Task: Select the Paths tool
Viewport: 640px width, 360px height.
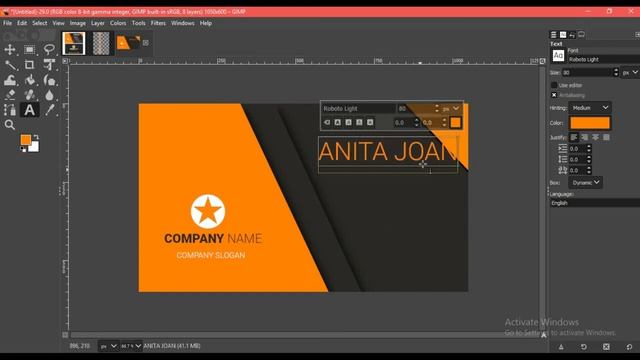Action: click(9, 110)
